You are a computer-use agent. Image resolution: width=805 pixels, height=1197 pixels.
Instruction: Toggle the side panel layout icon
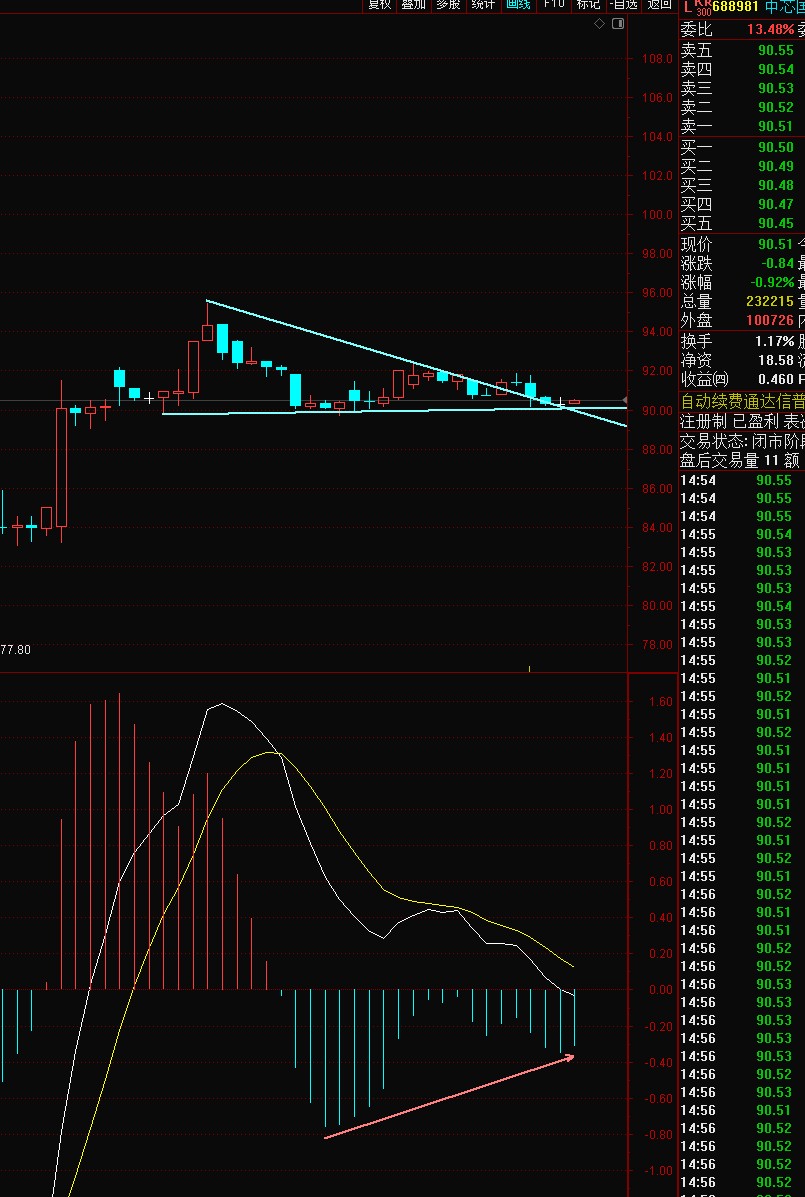click(618, 24)
